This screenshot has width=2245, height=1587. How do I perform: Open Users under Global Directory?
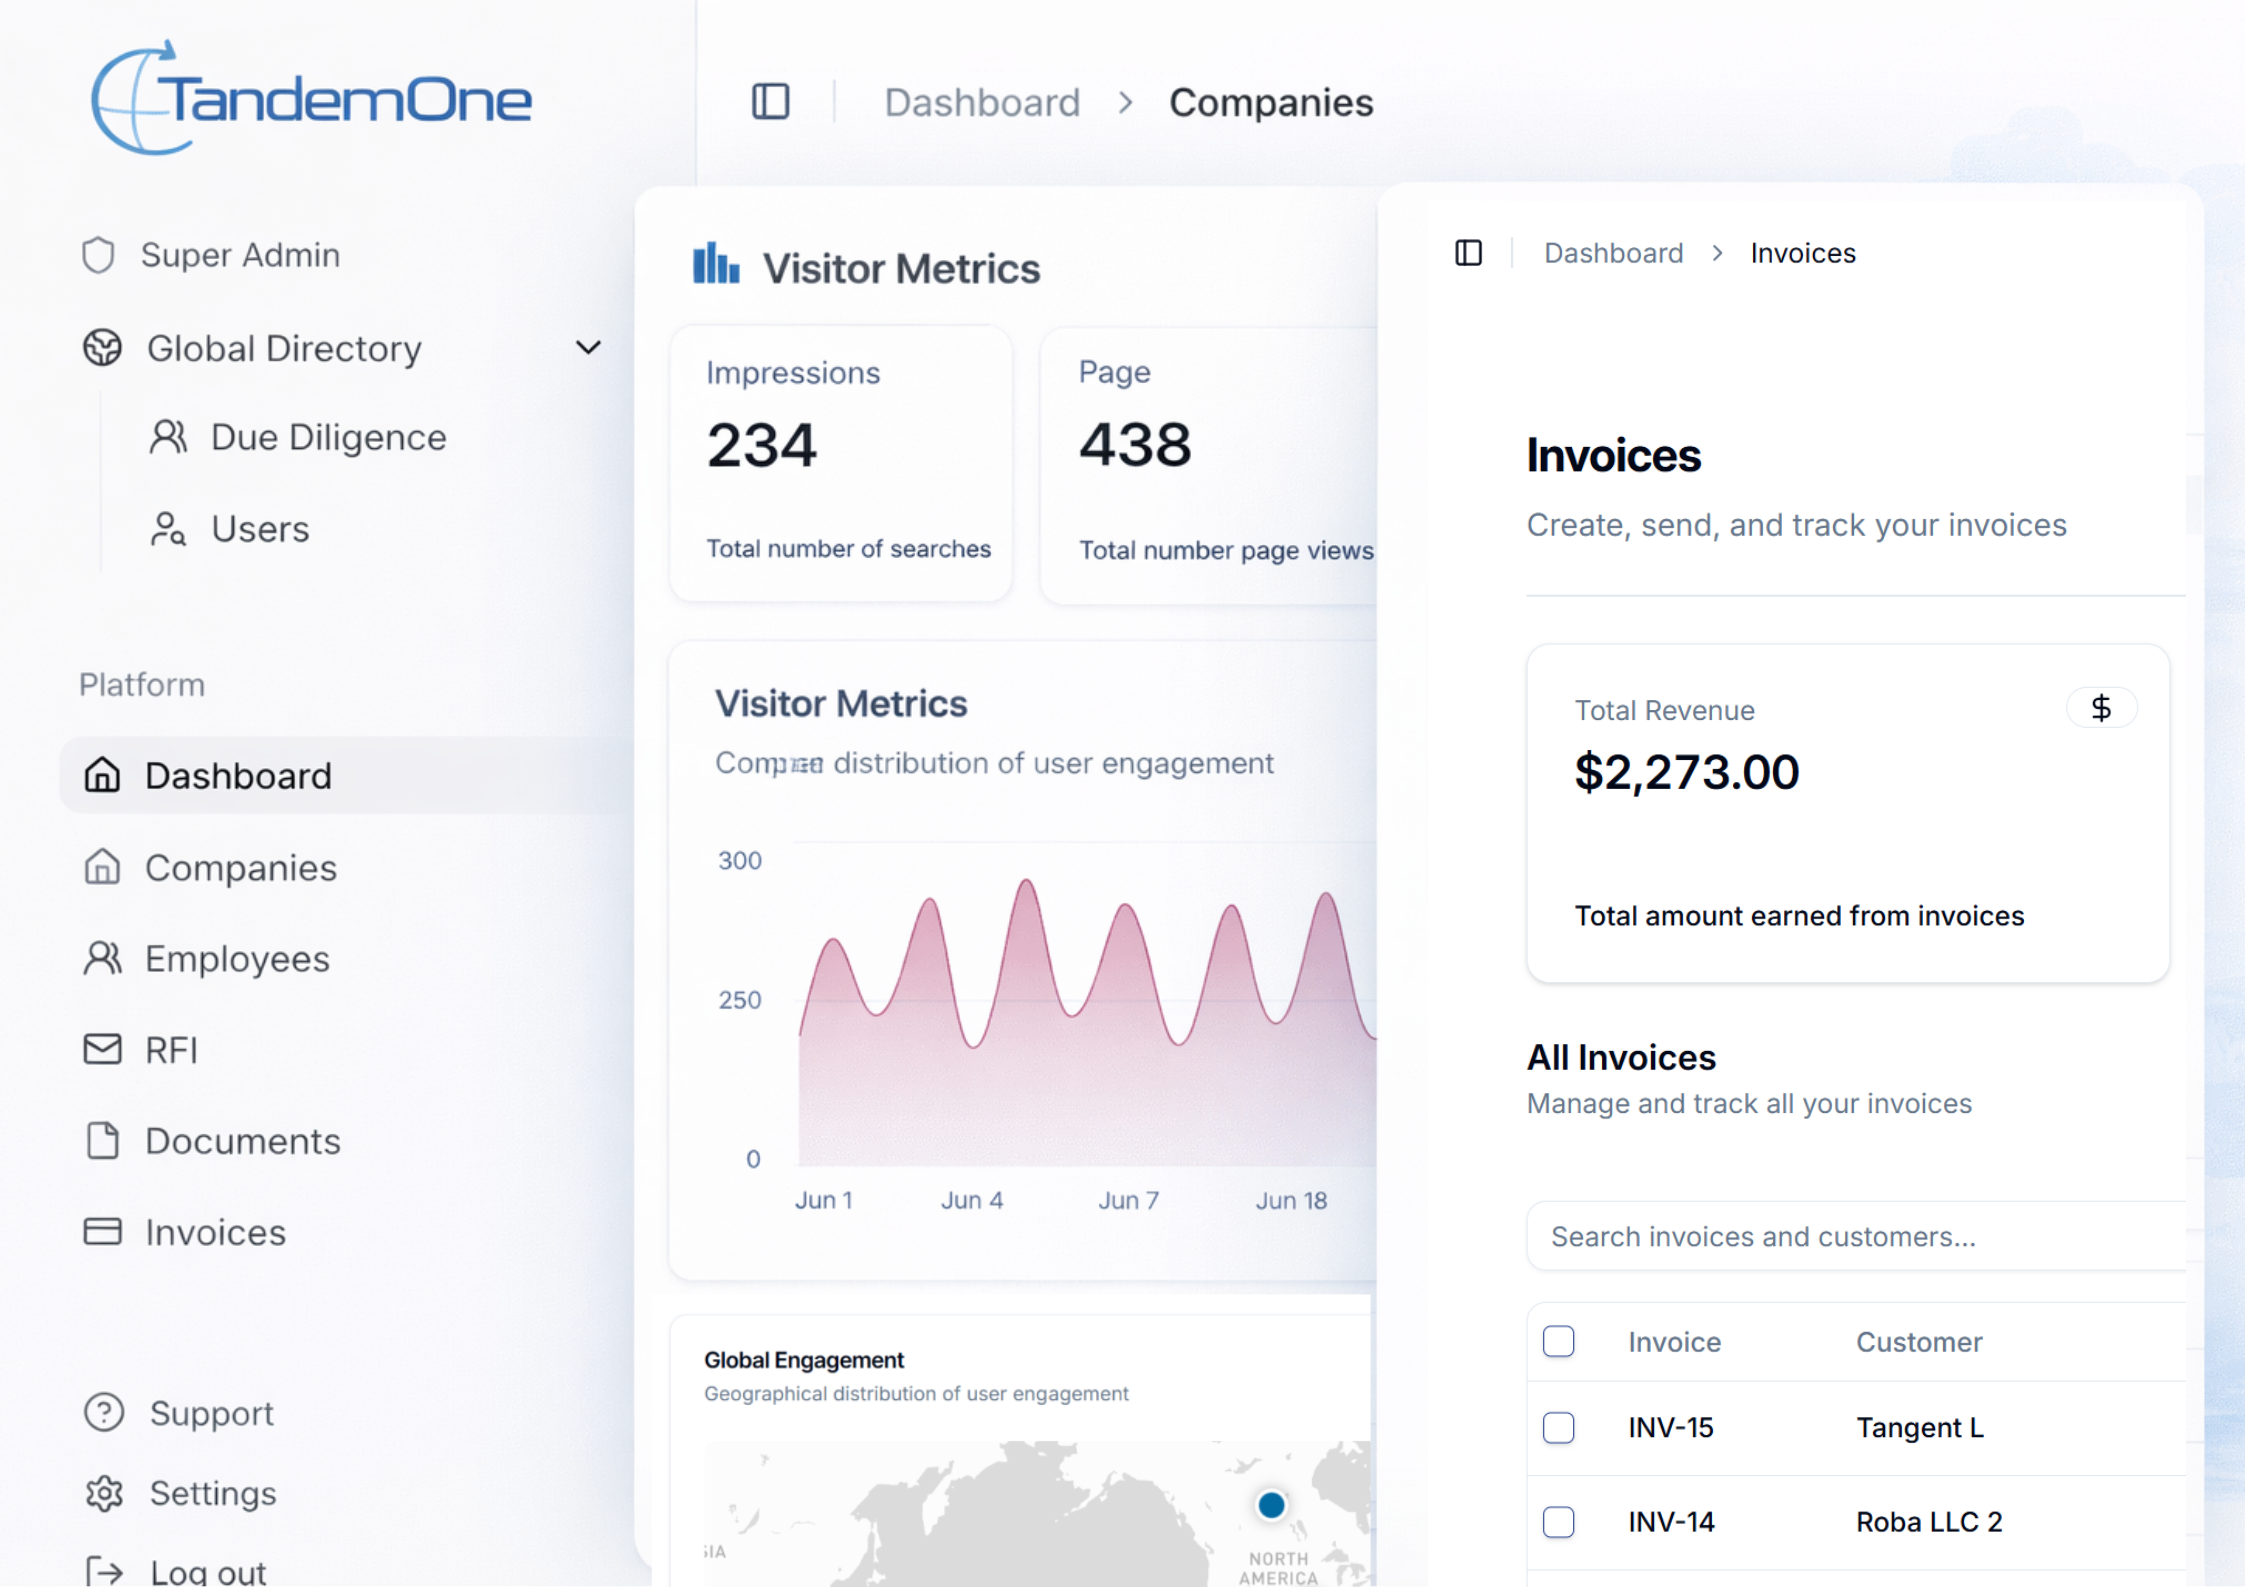point(259,529)
